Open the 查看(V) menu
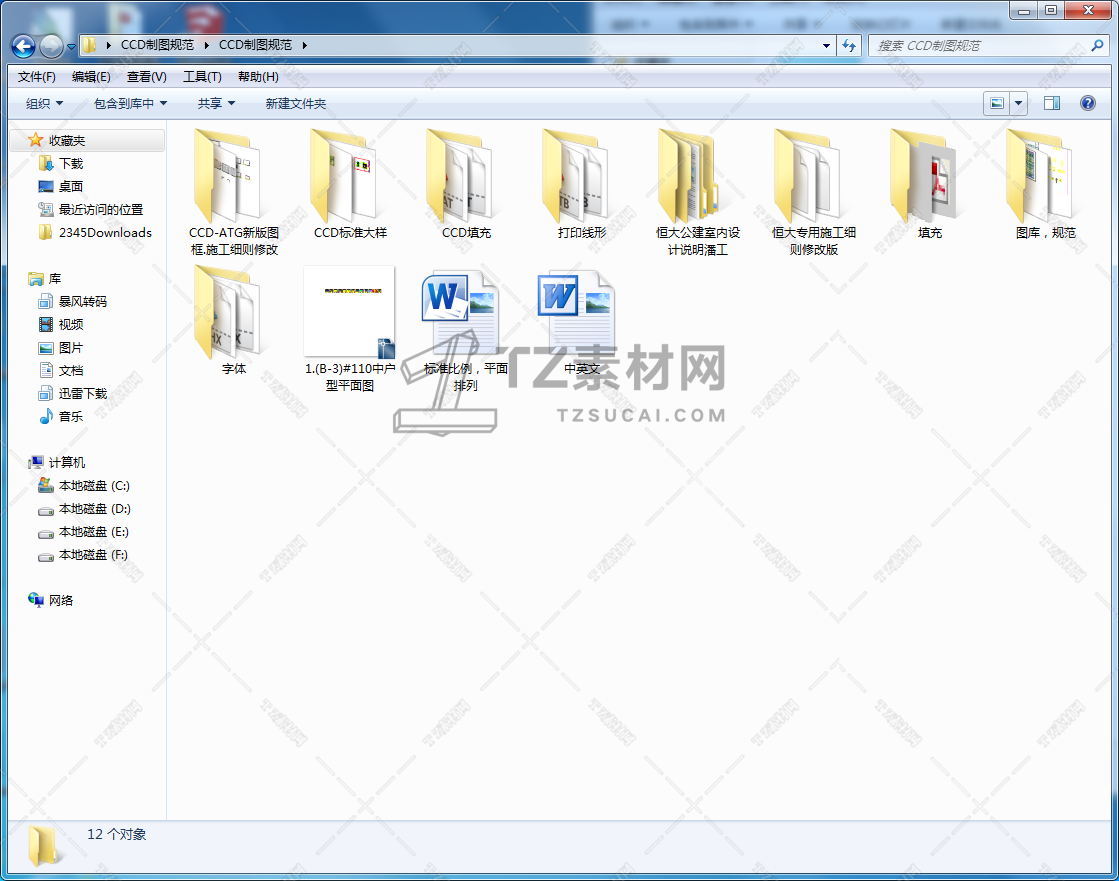This screenshot has height=881, width=1119. 146,77
